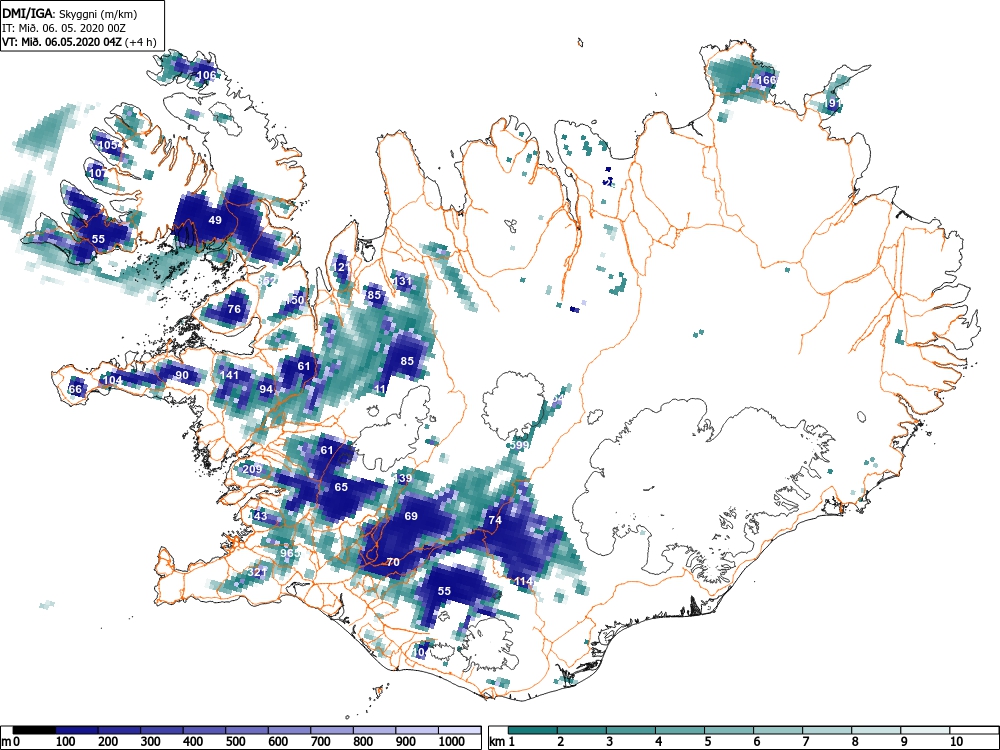Click the map value 321

(257, 572)
